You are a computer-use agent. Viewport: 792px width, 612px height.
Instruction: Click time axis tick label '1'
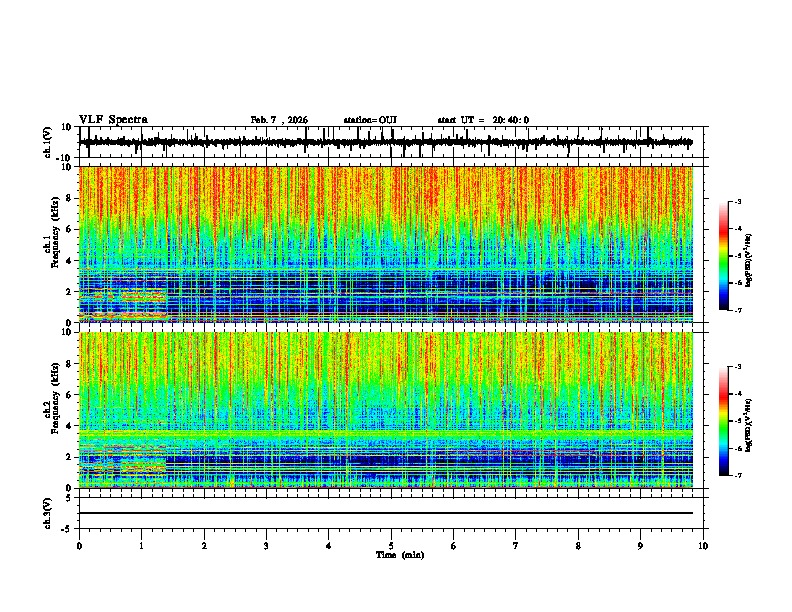141,546
